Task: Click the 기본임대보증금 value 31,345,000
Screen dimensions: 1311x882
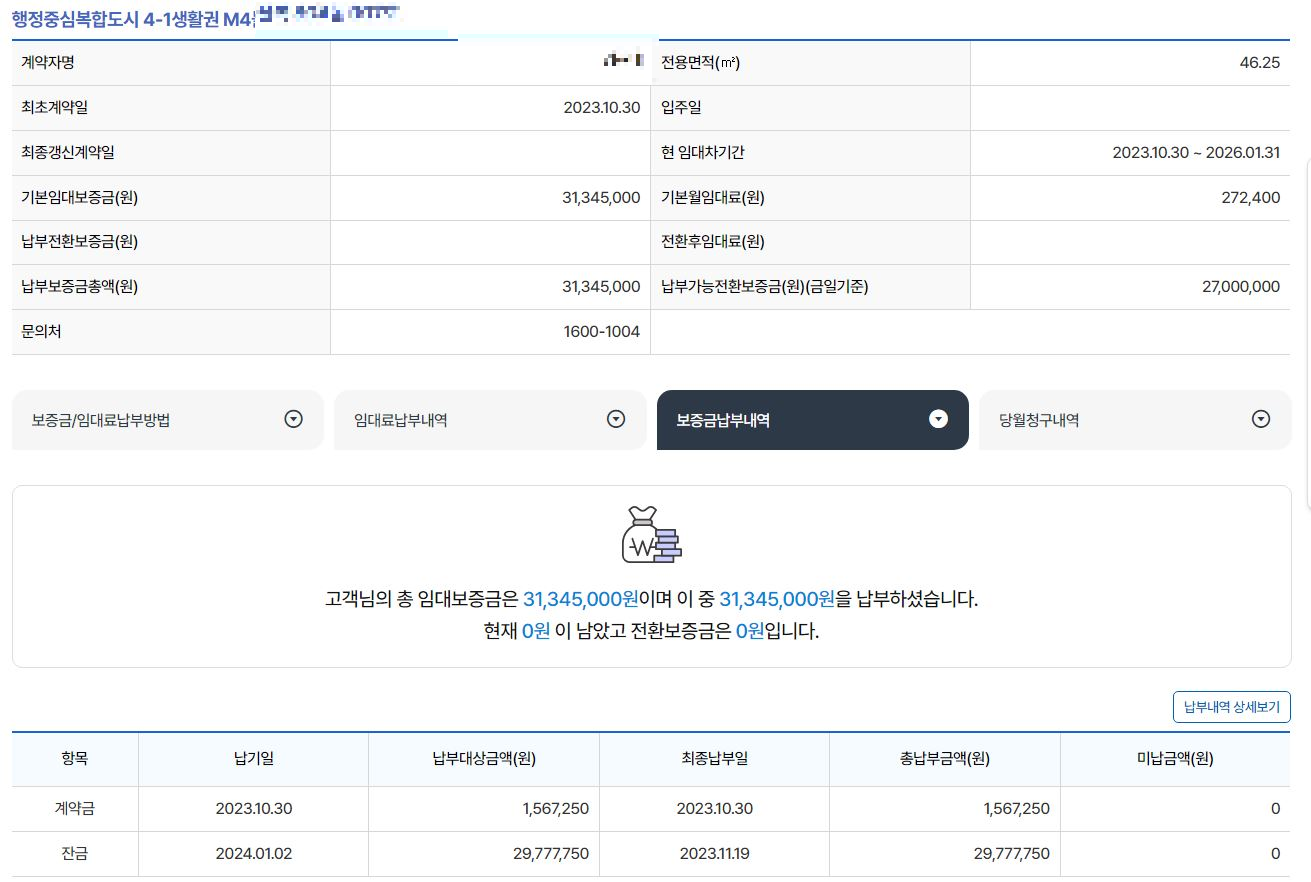Action: (601, 198)
